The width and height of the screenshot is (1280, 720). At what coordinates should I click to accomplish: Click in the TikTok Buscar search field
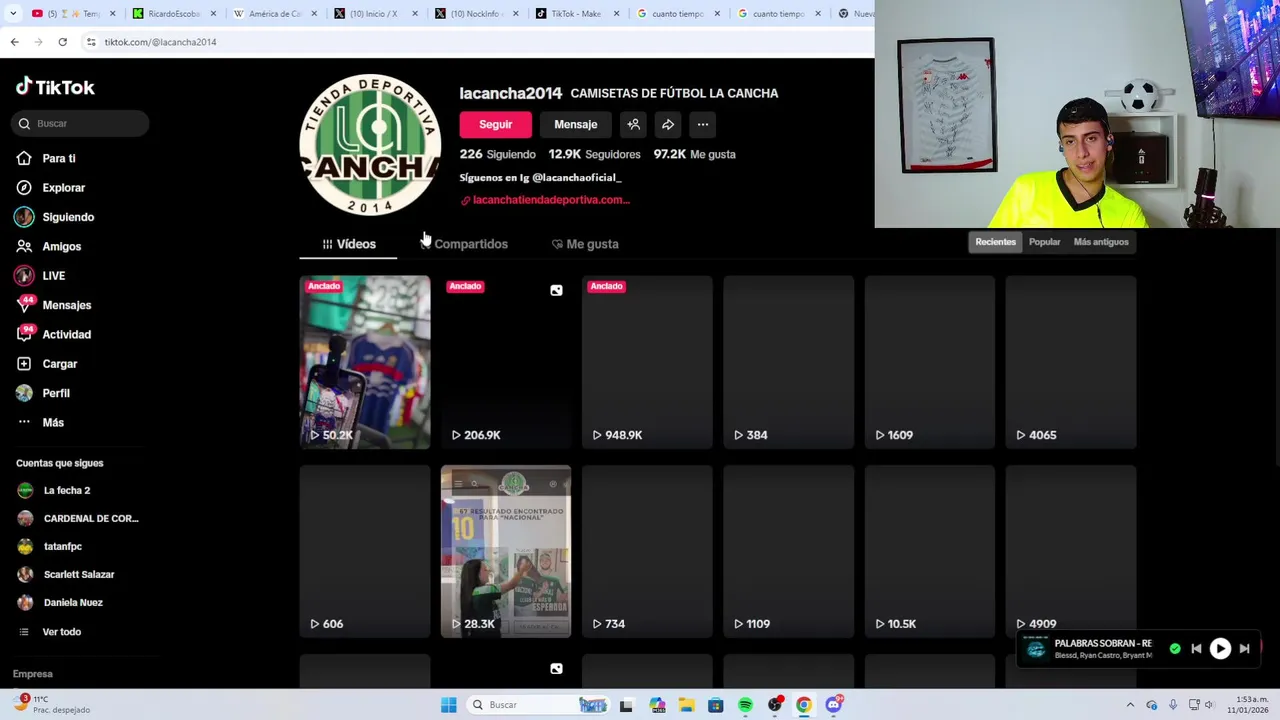(81, 124)
